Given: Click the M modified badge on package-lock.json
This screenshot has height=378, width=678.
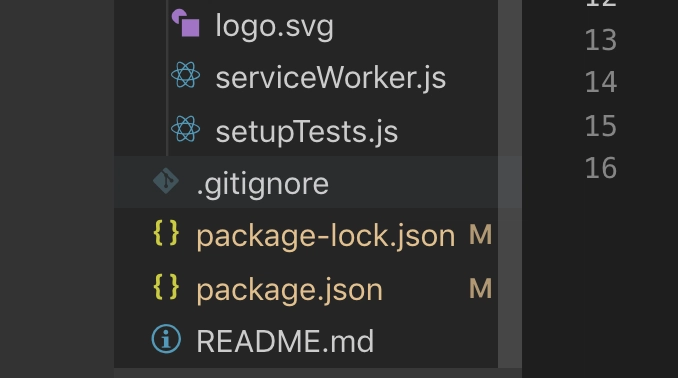Looking at the screenshot, I should pyautogui.click(x=480, y=235).
